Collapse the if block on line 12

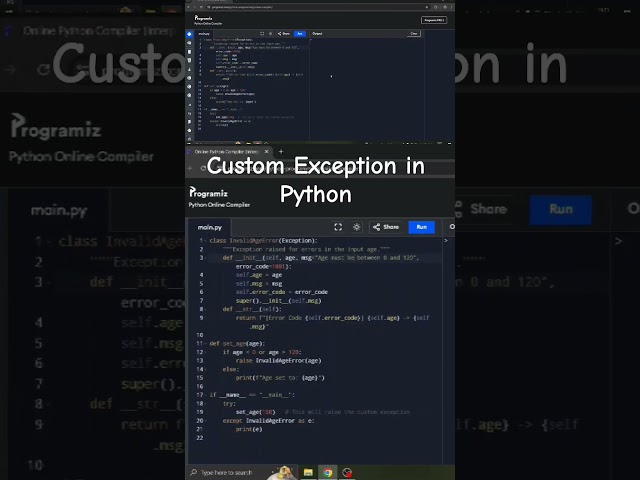tap(206, 352)
